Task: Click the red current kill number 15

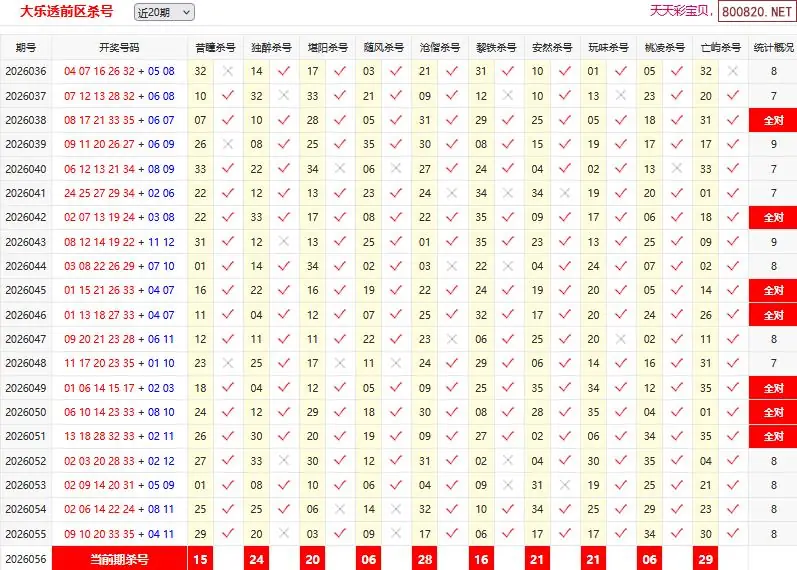Action: 200,559
